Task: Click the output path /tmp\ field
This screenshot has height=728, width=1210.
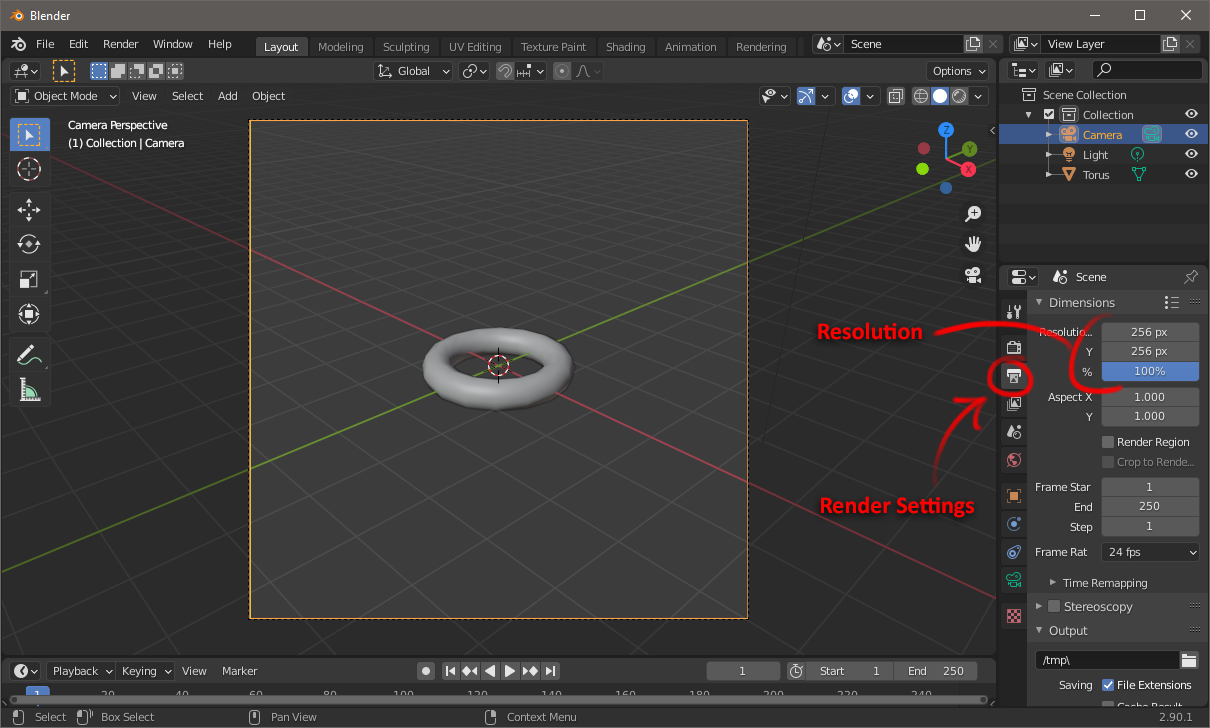Action: coord(1107,660)
